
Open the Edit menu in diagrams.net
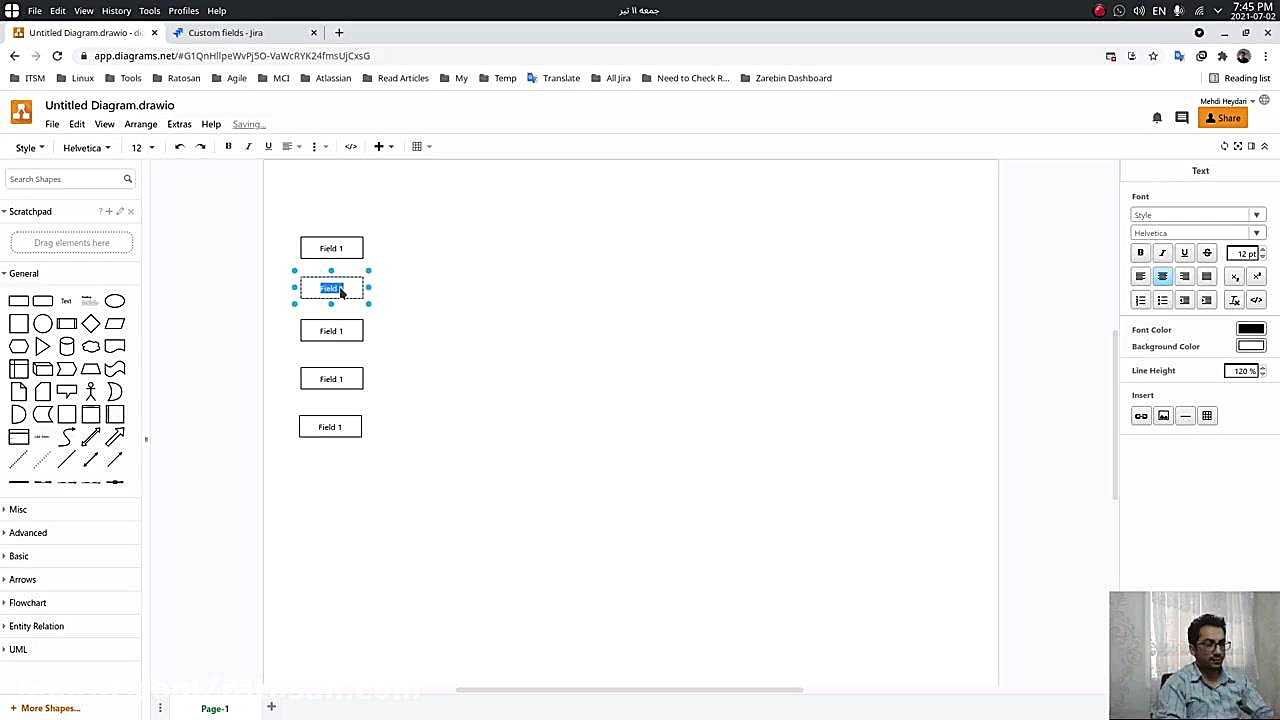(x=77, y=125)
